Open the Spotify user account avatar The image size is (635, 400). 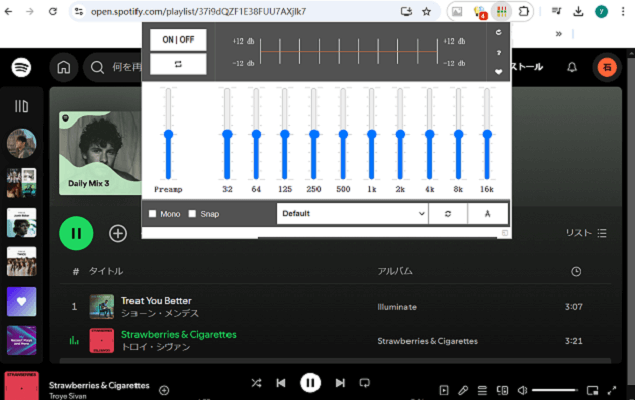607,67
